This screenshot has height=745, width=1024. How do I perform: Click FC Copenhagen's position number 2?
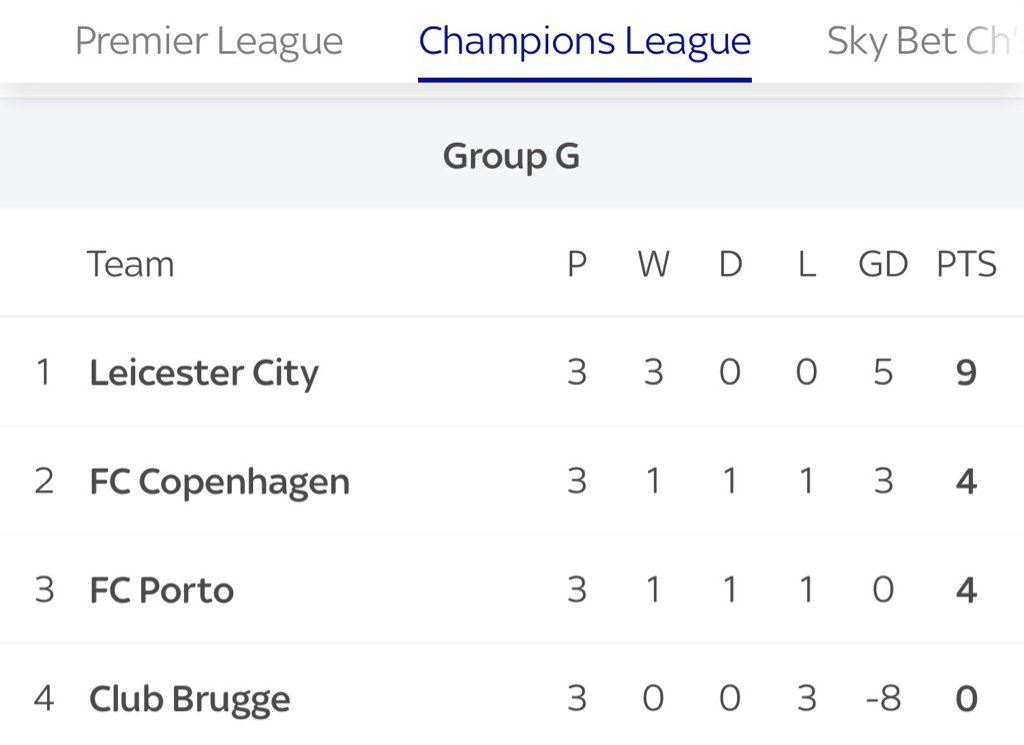point(44,481)
